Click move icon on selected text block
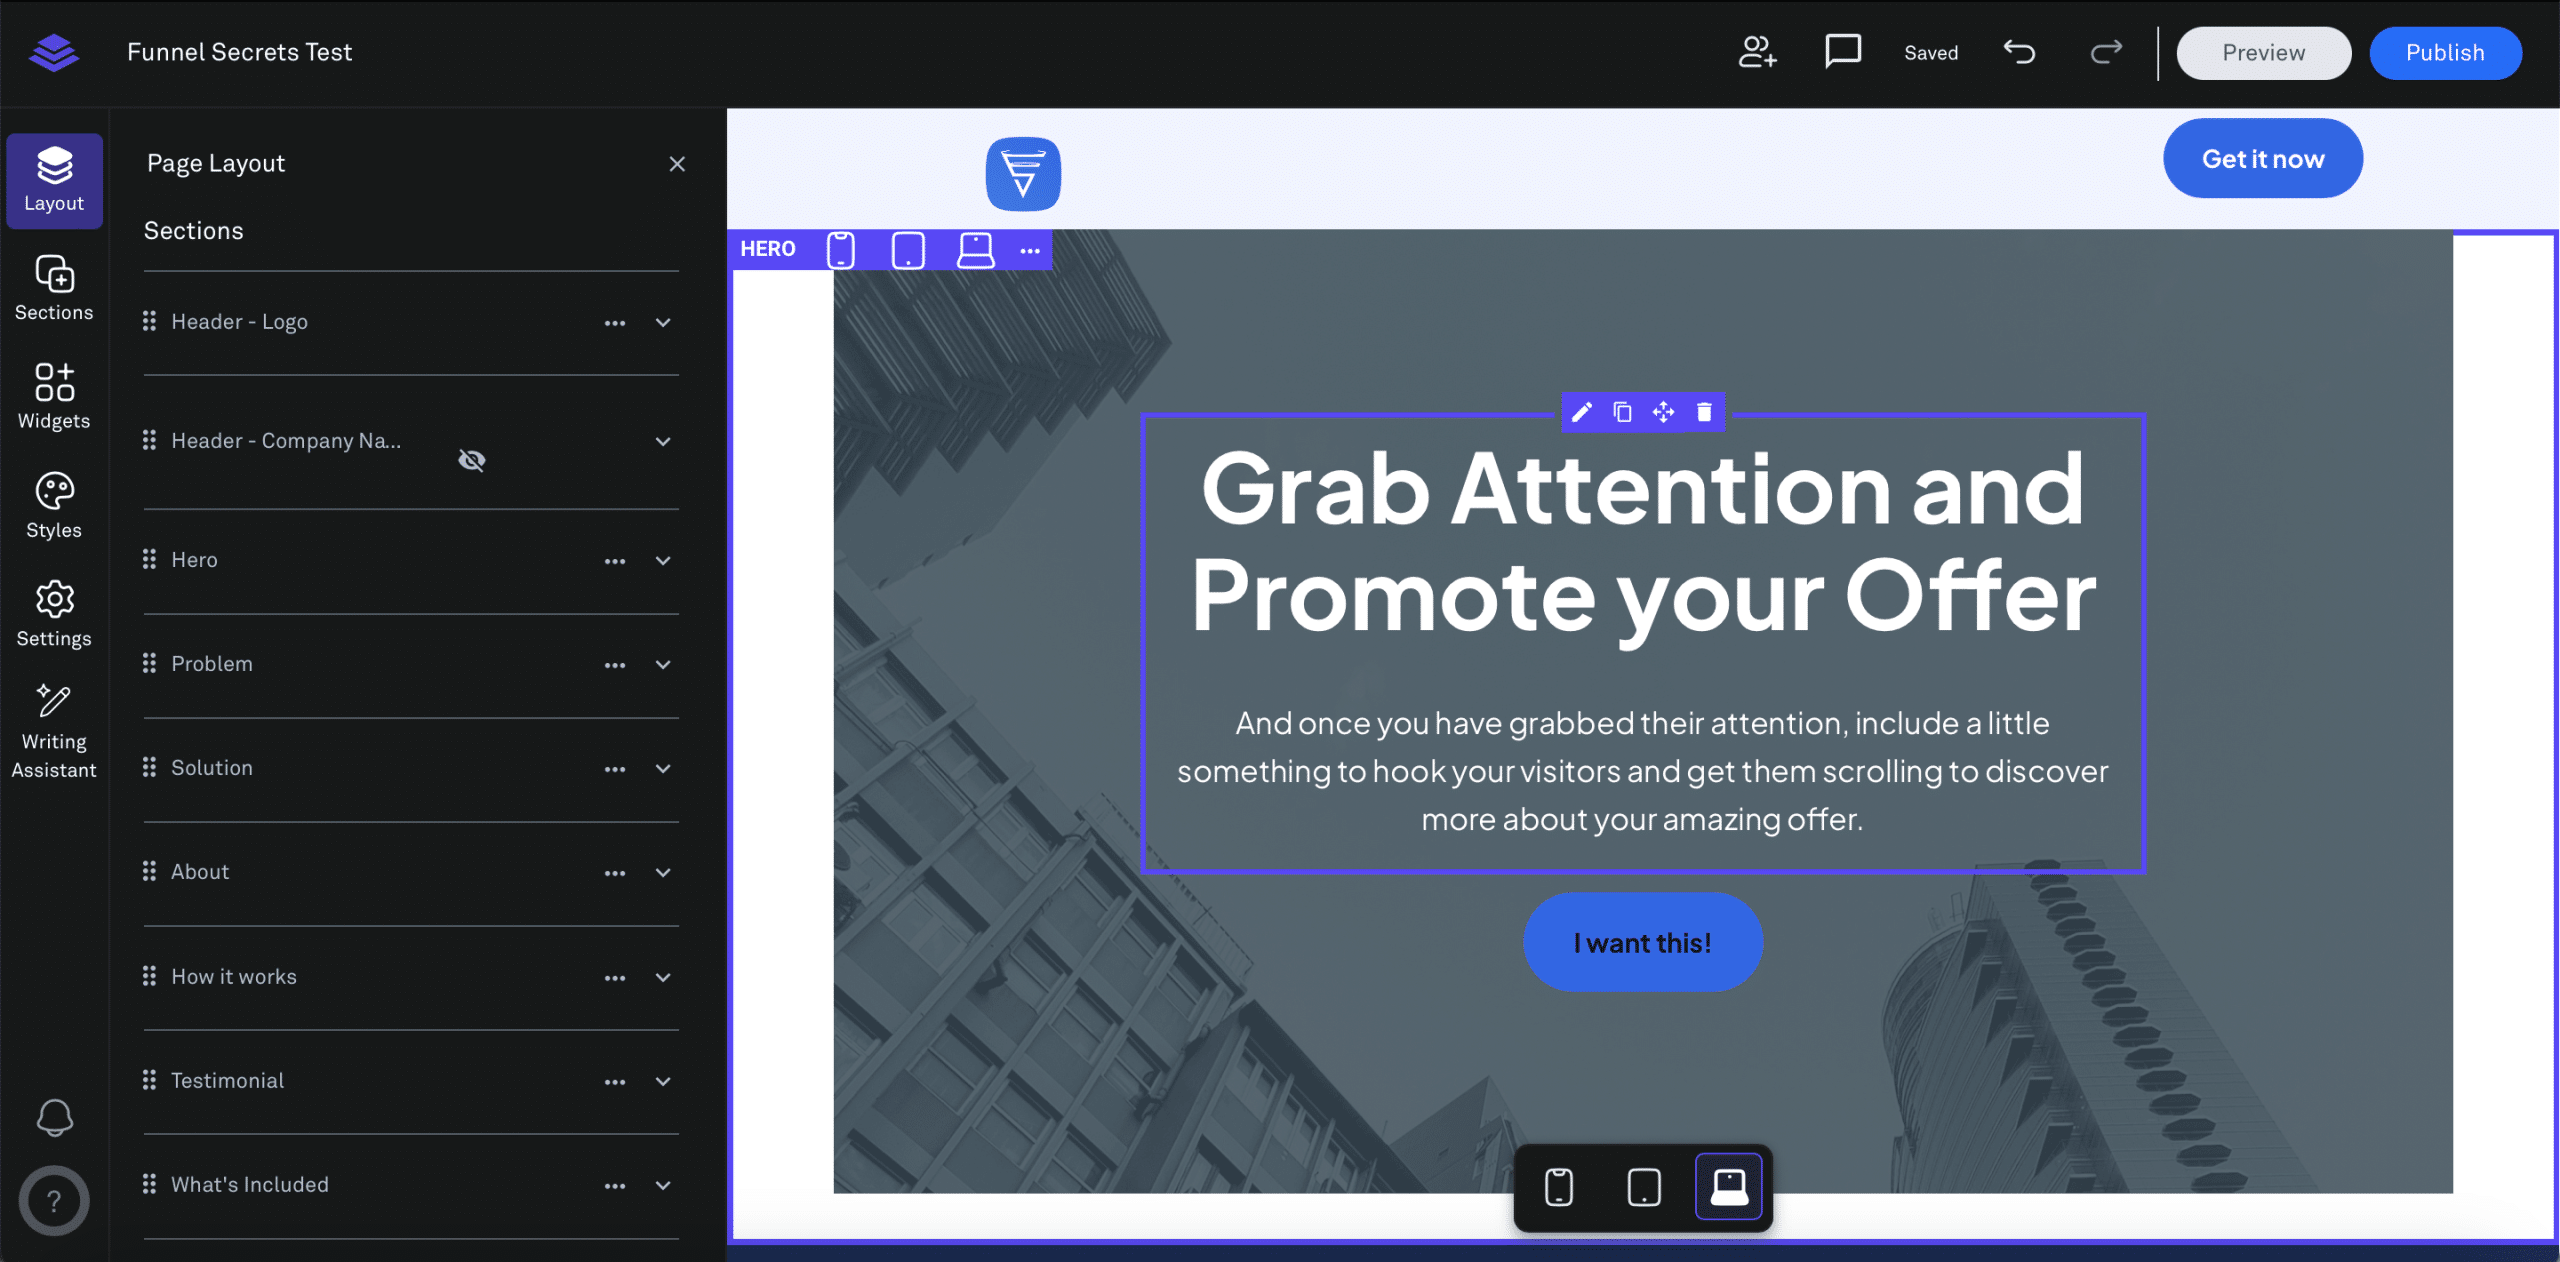The height and width of the screenshot is (1262, 2560). [1663, 412]
